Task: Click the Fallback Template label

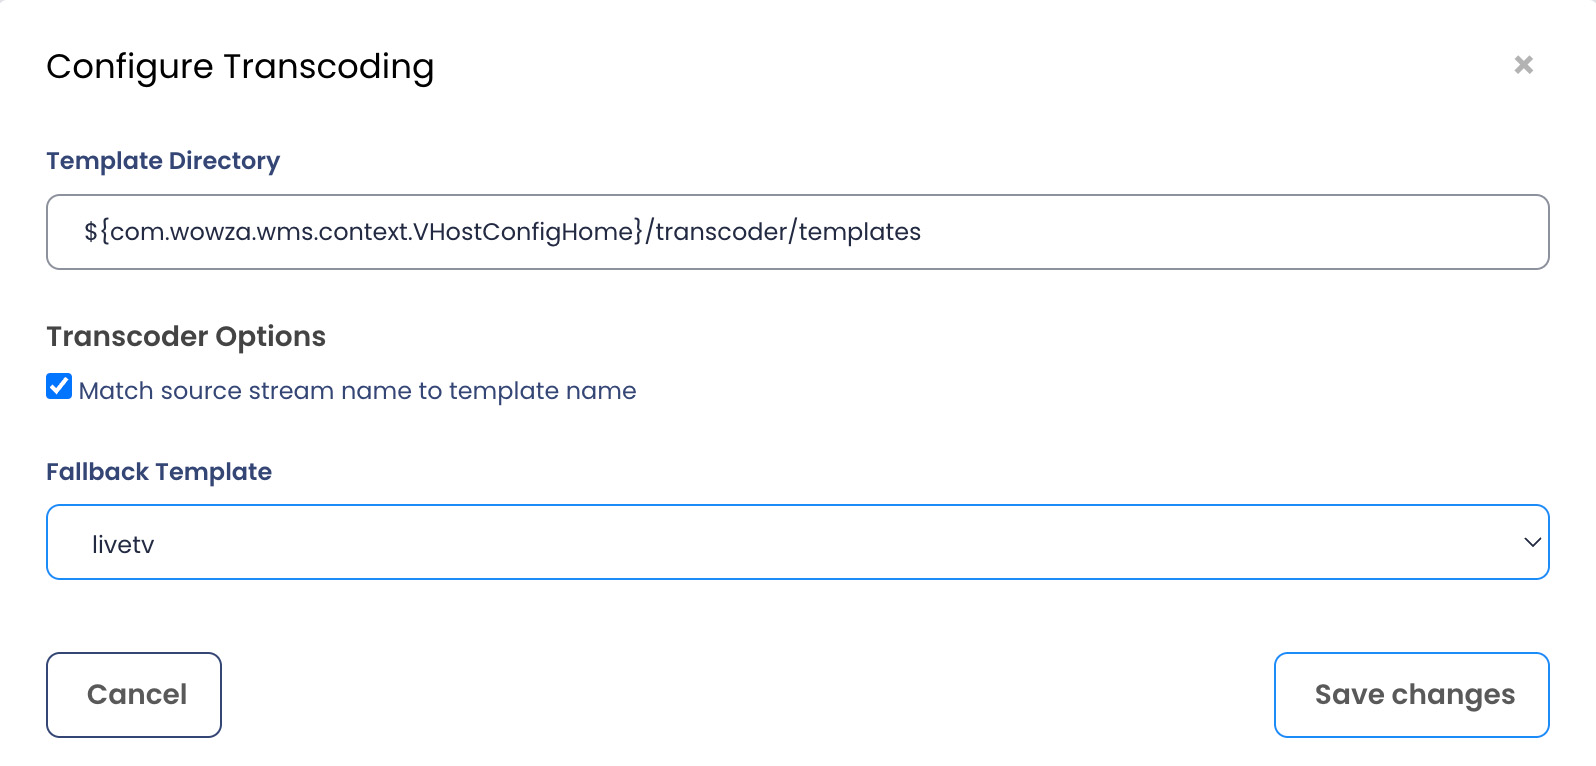Action: 159,472
